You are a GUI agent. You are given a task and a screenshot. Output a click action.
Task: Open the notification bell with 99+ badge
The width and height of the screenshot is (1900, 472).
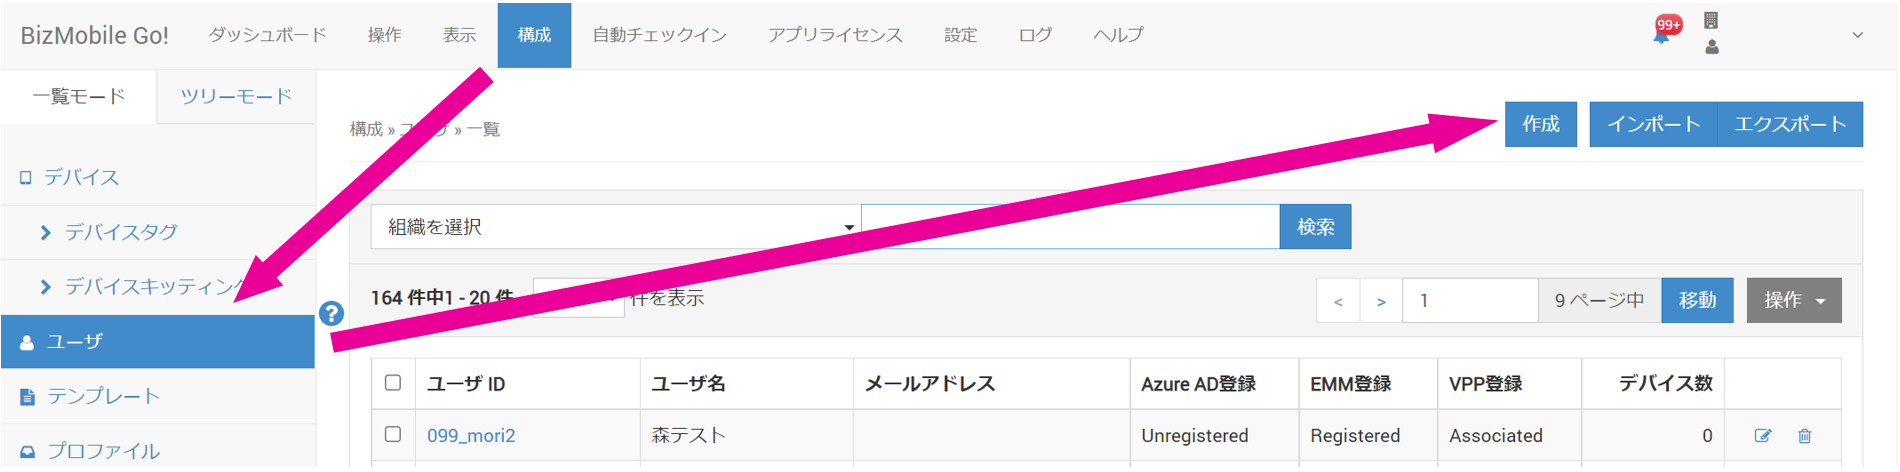click(x=1662, y=34)
